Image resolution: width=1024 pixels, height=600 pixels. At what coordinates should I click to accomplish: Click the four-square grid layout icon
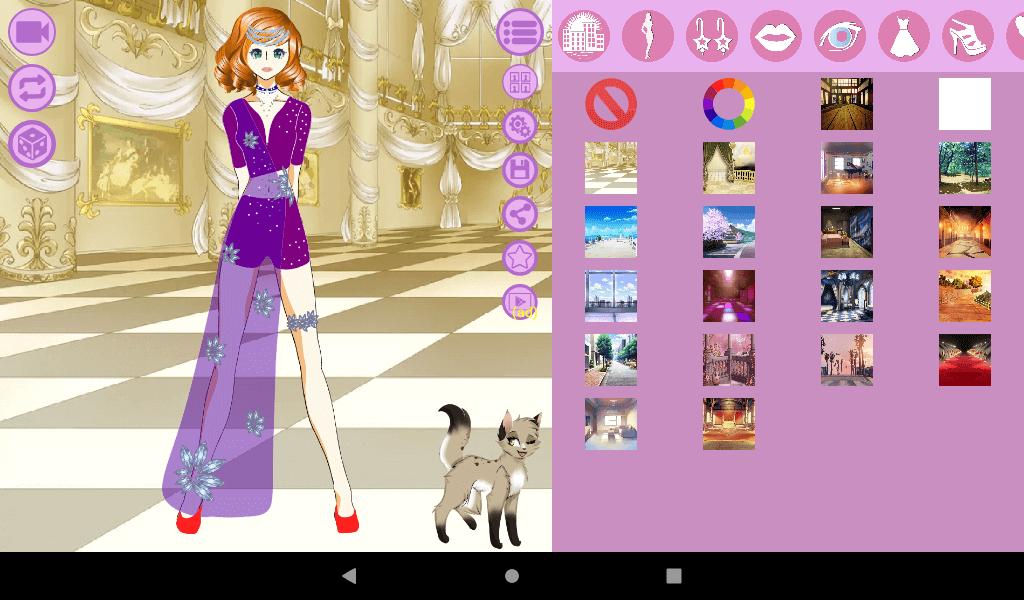point(520,82)
